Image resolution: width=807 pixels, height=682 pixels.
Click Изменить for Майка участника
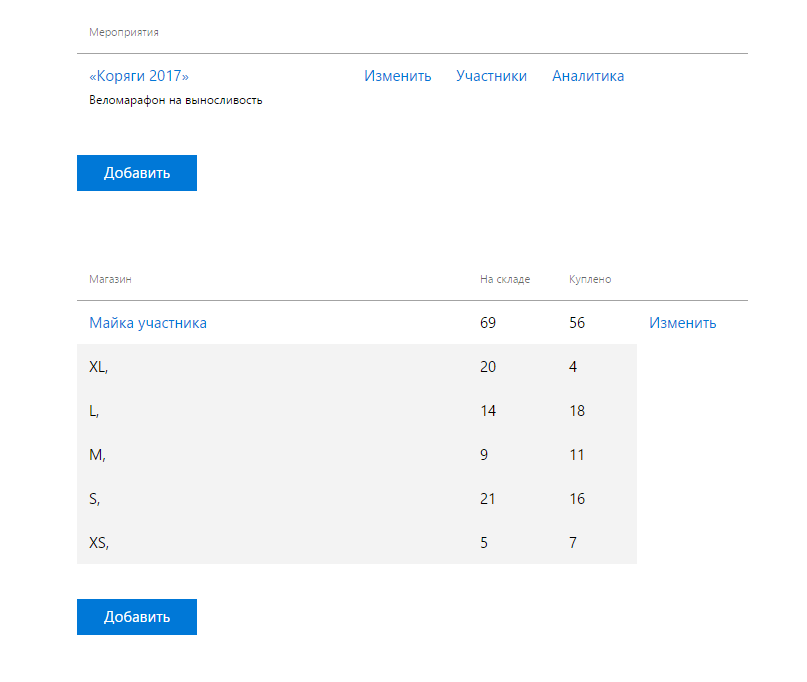[682, 323]
